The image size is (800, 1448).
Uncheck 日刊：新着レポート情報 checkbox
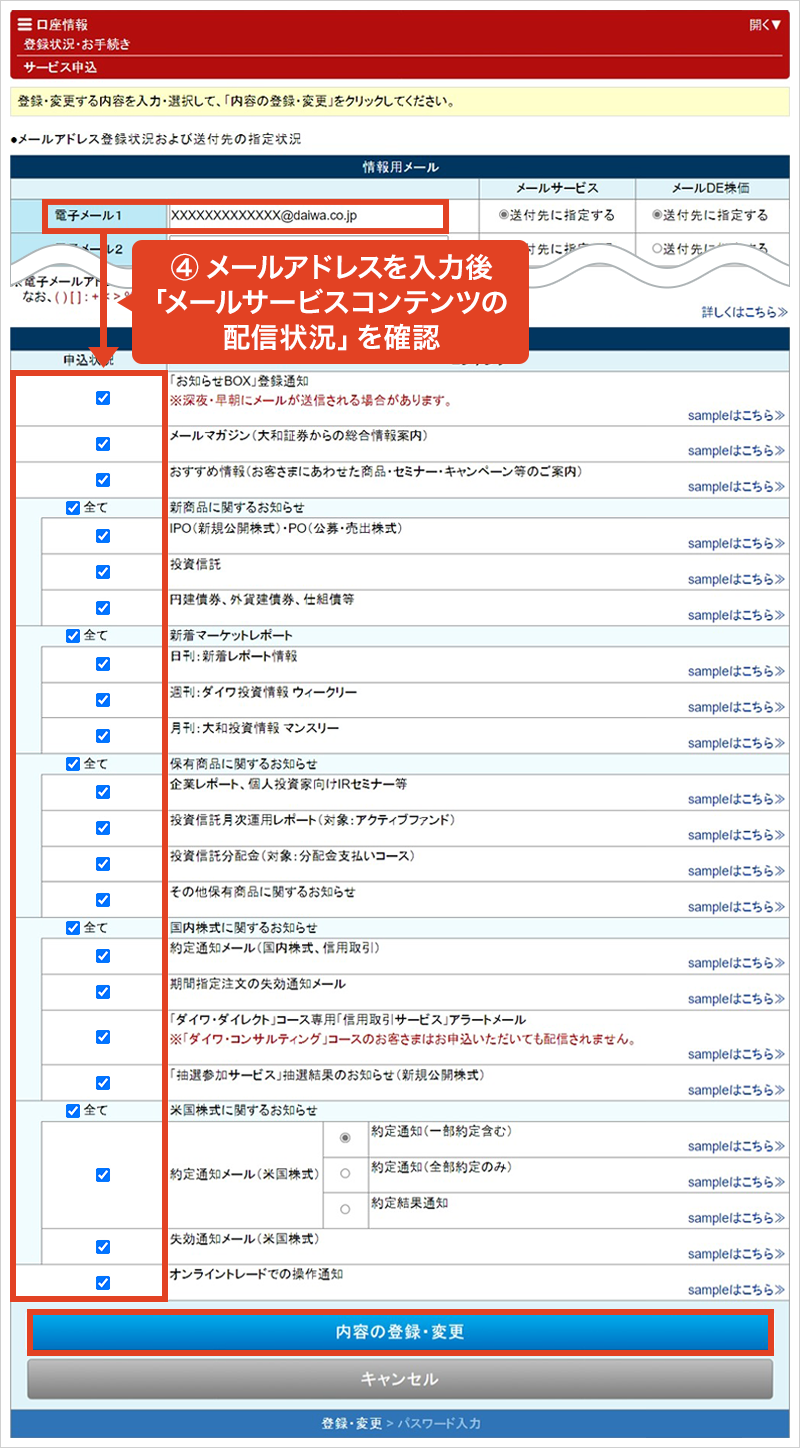[102, 663]
